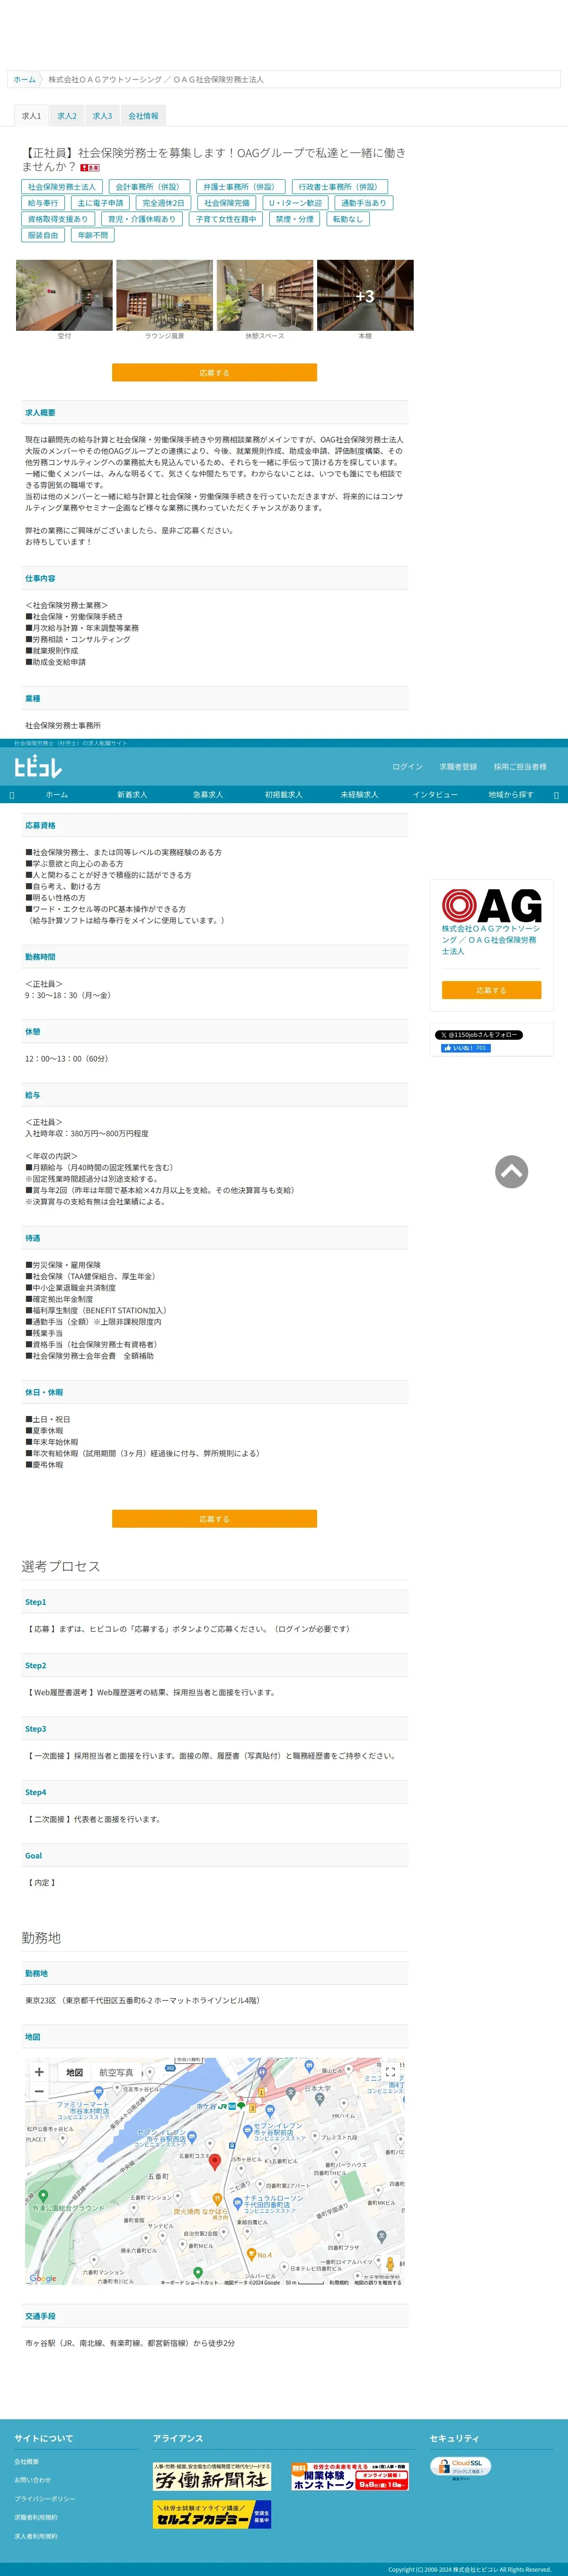Click the 社会保険労務士法人 tag
568x2576 pixels.
(62, 187)
